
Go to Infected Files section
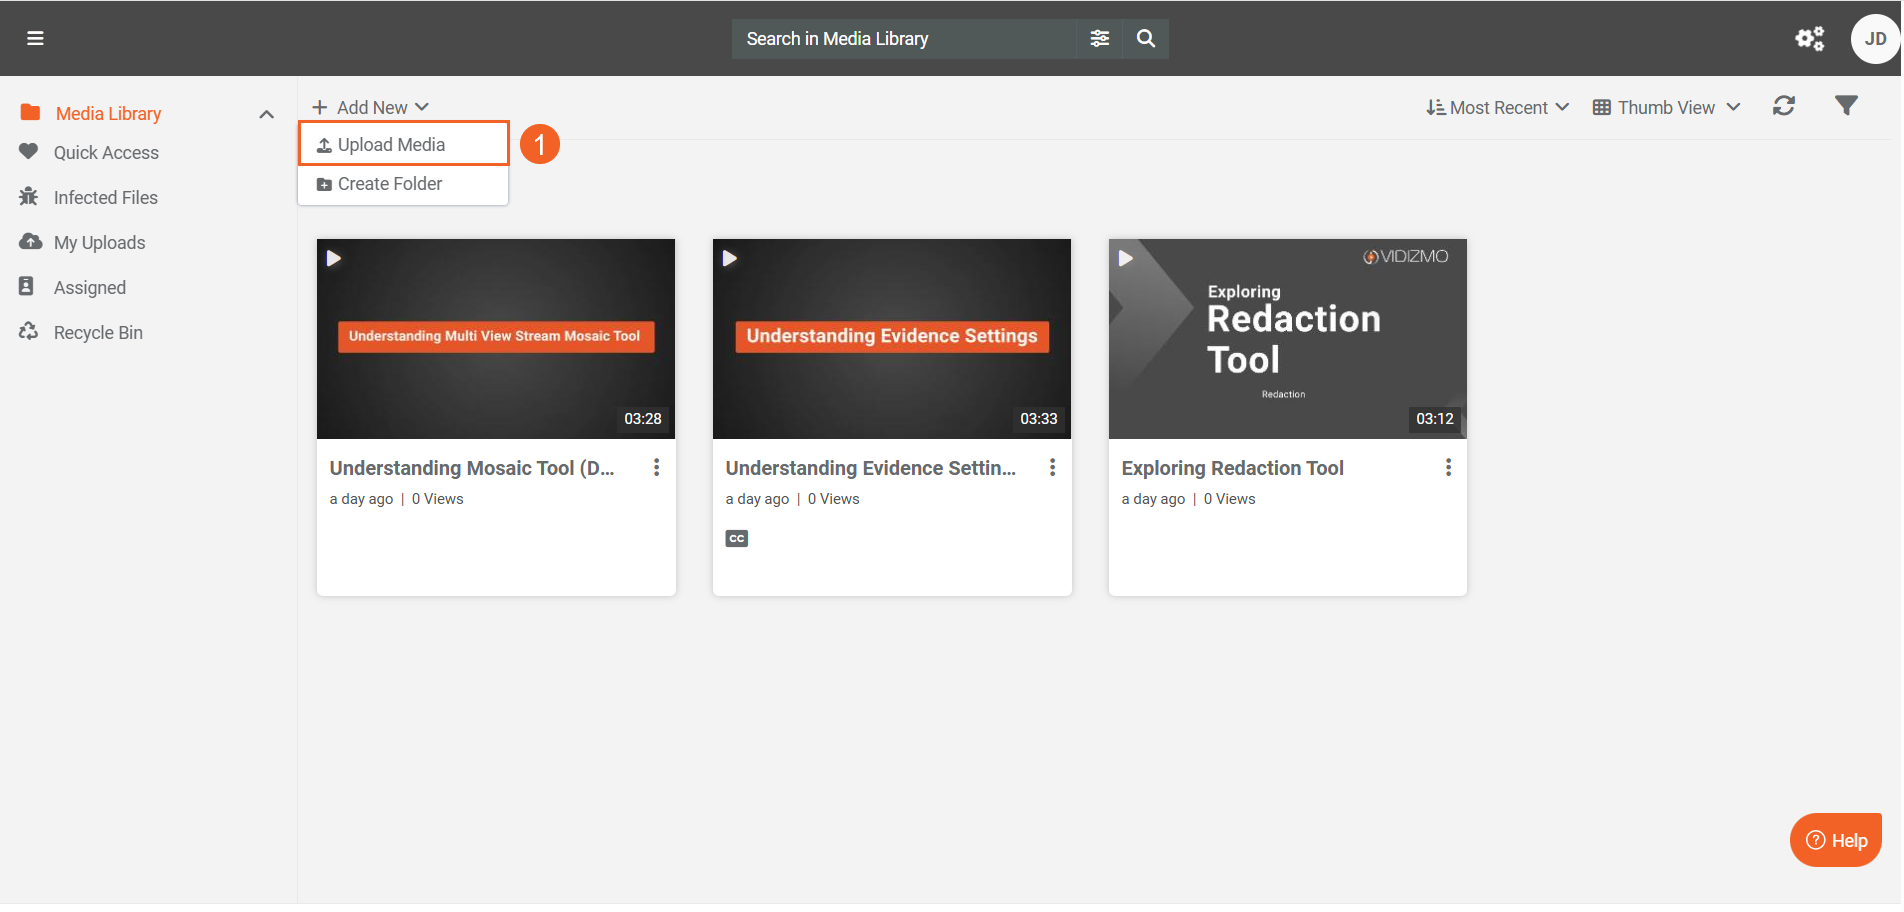[105, 198]
